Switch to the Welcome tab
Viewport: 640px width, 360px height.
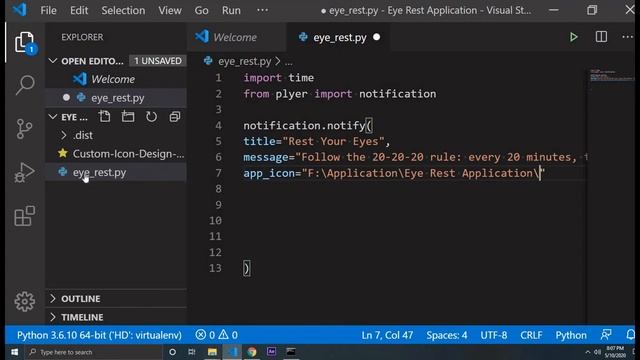click(237, 37)
